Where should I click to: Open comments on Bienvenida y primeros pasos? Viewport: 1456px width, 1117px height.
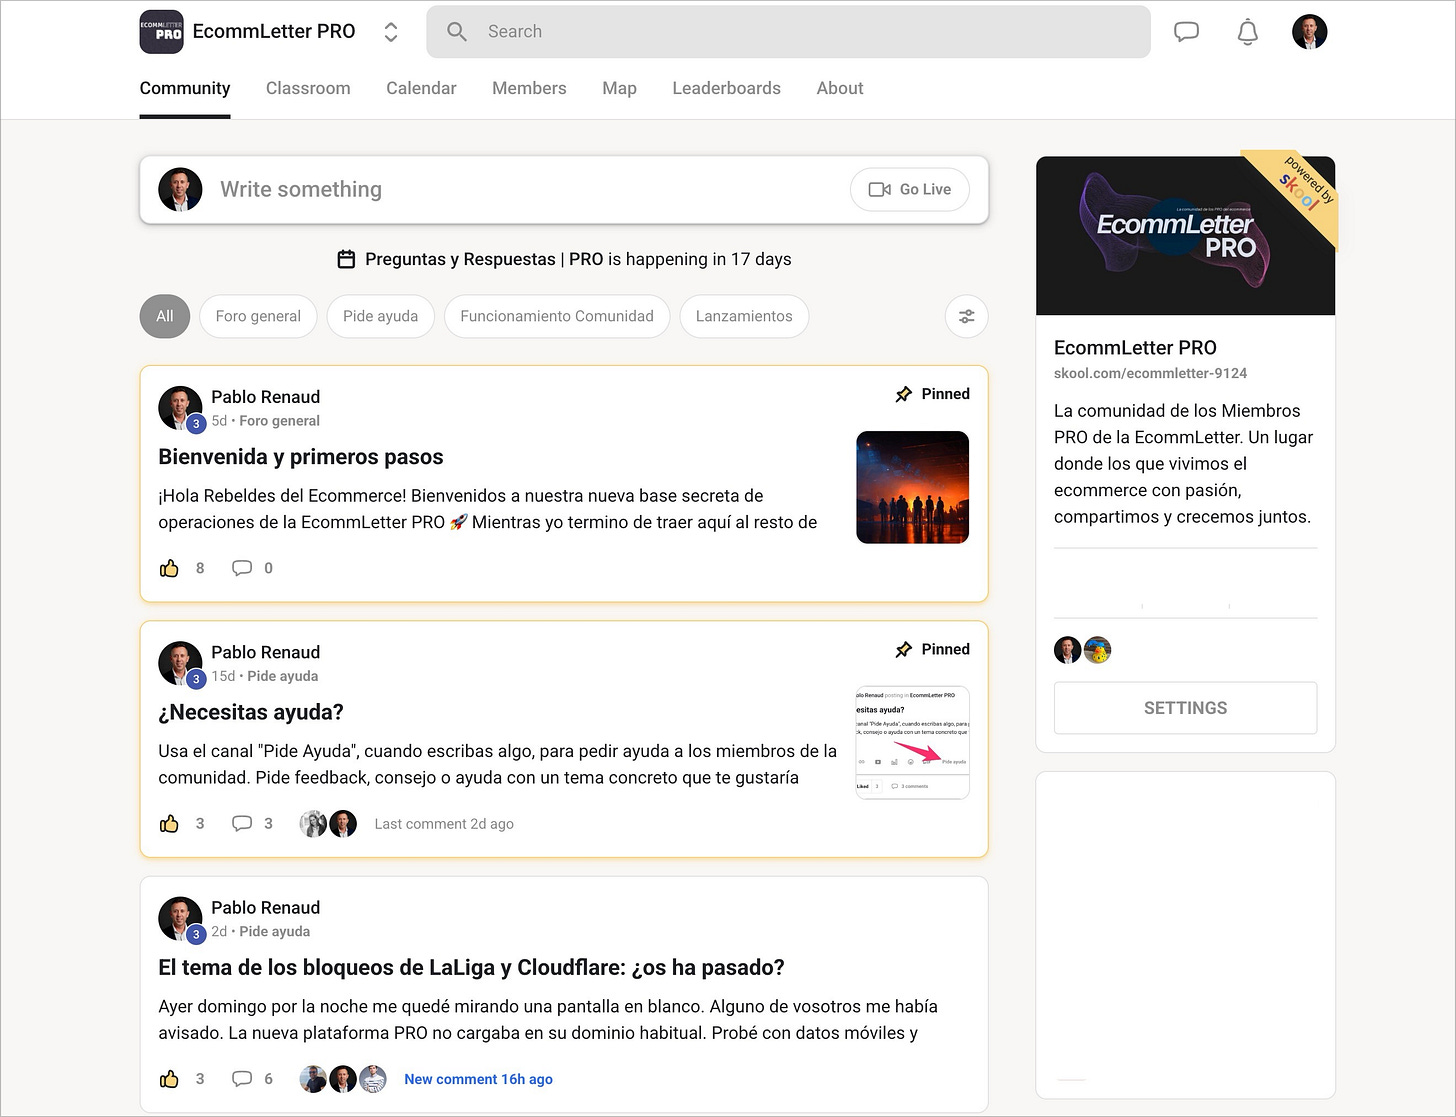click(242, 568)
